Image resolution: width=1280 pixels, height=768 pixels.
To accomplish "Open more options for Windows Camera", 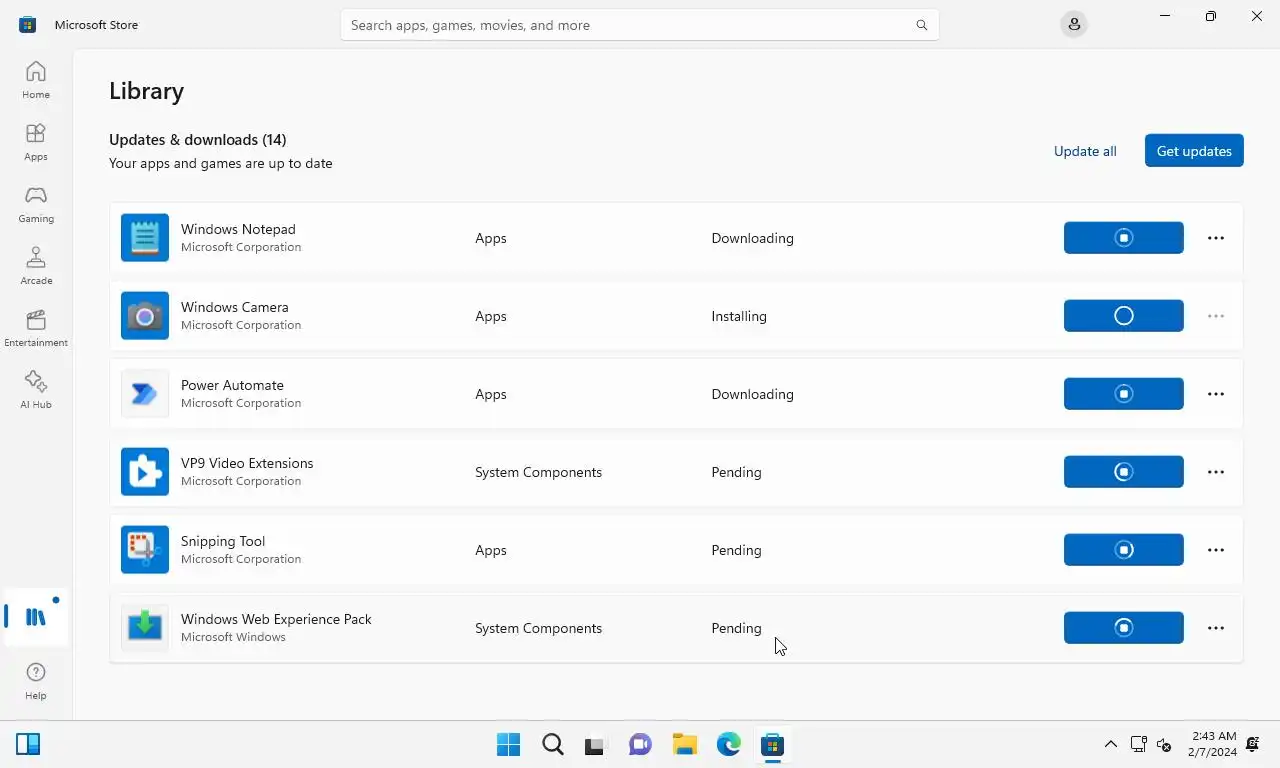I will coord(1216,316).
